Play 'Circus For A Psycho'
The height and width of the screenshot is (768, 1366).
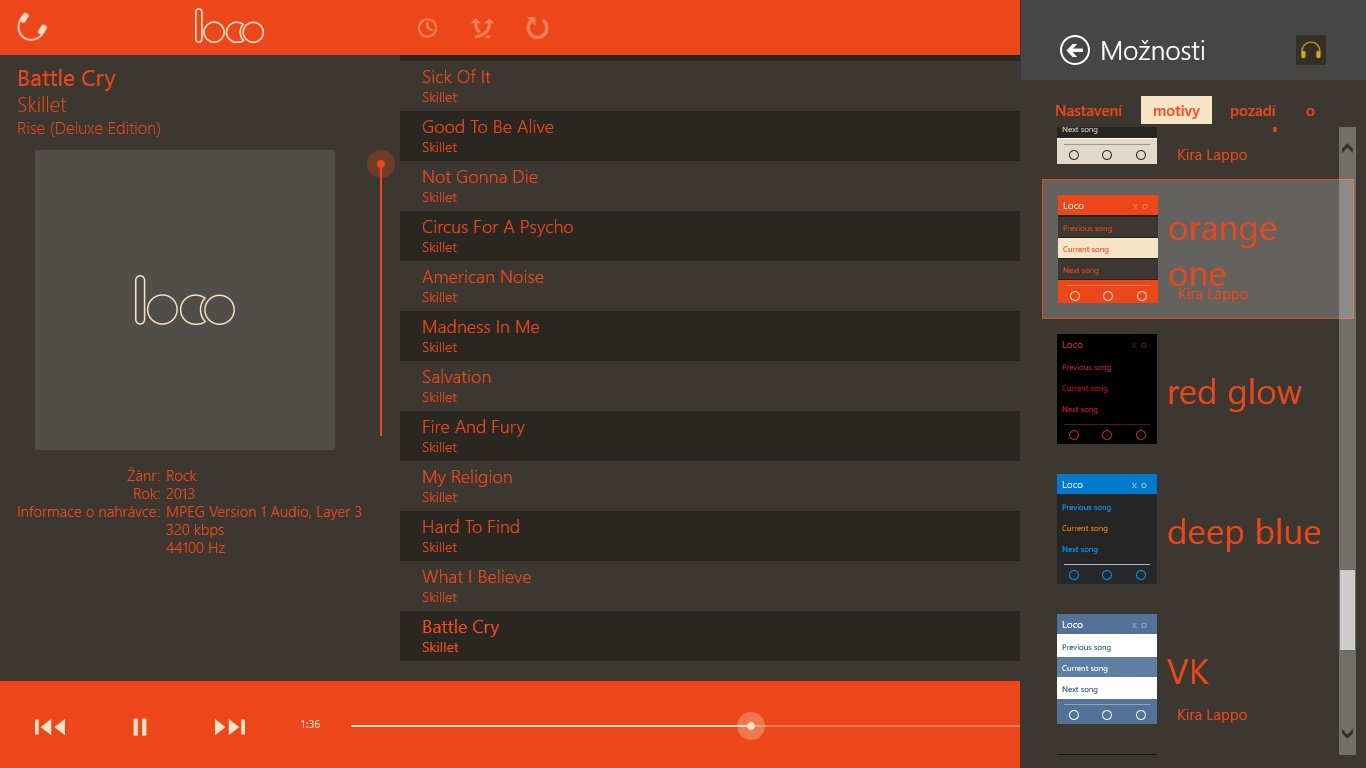click(710, 236)
